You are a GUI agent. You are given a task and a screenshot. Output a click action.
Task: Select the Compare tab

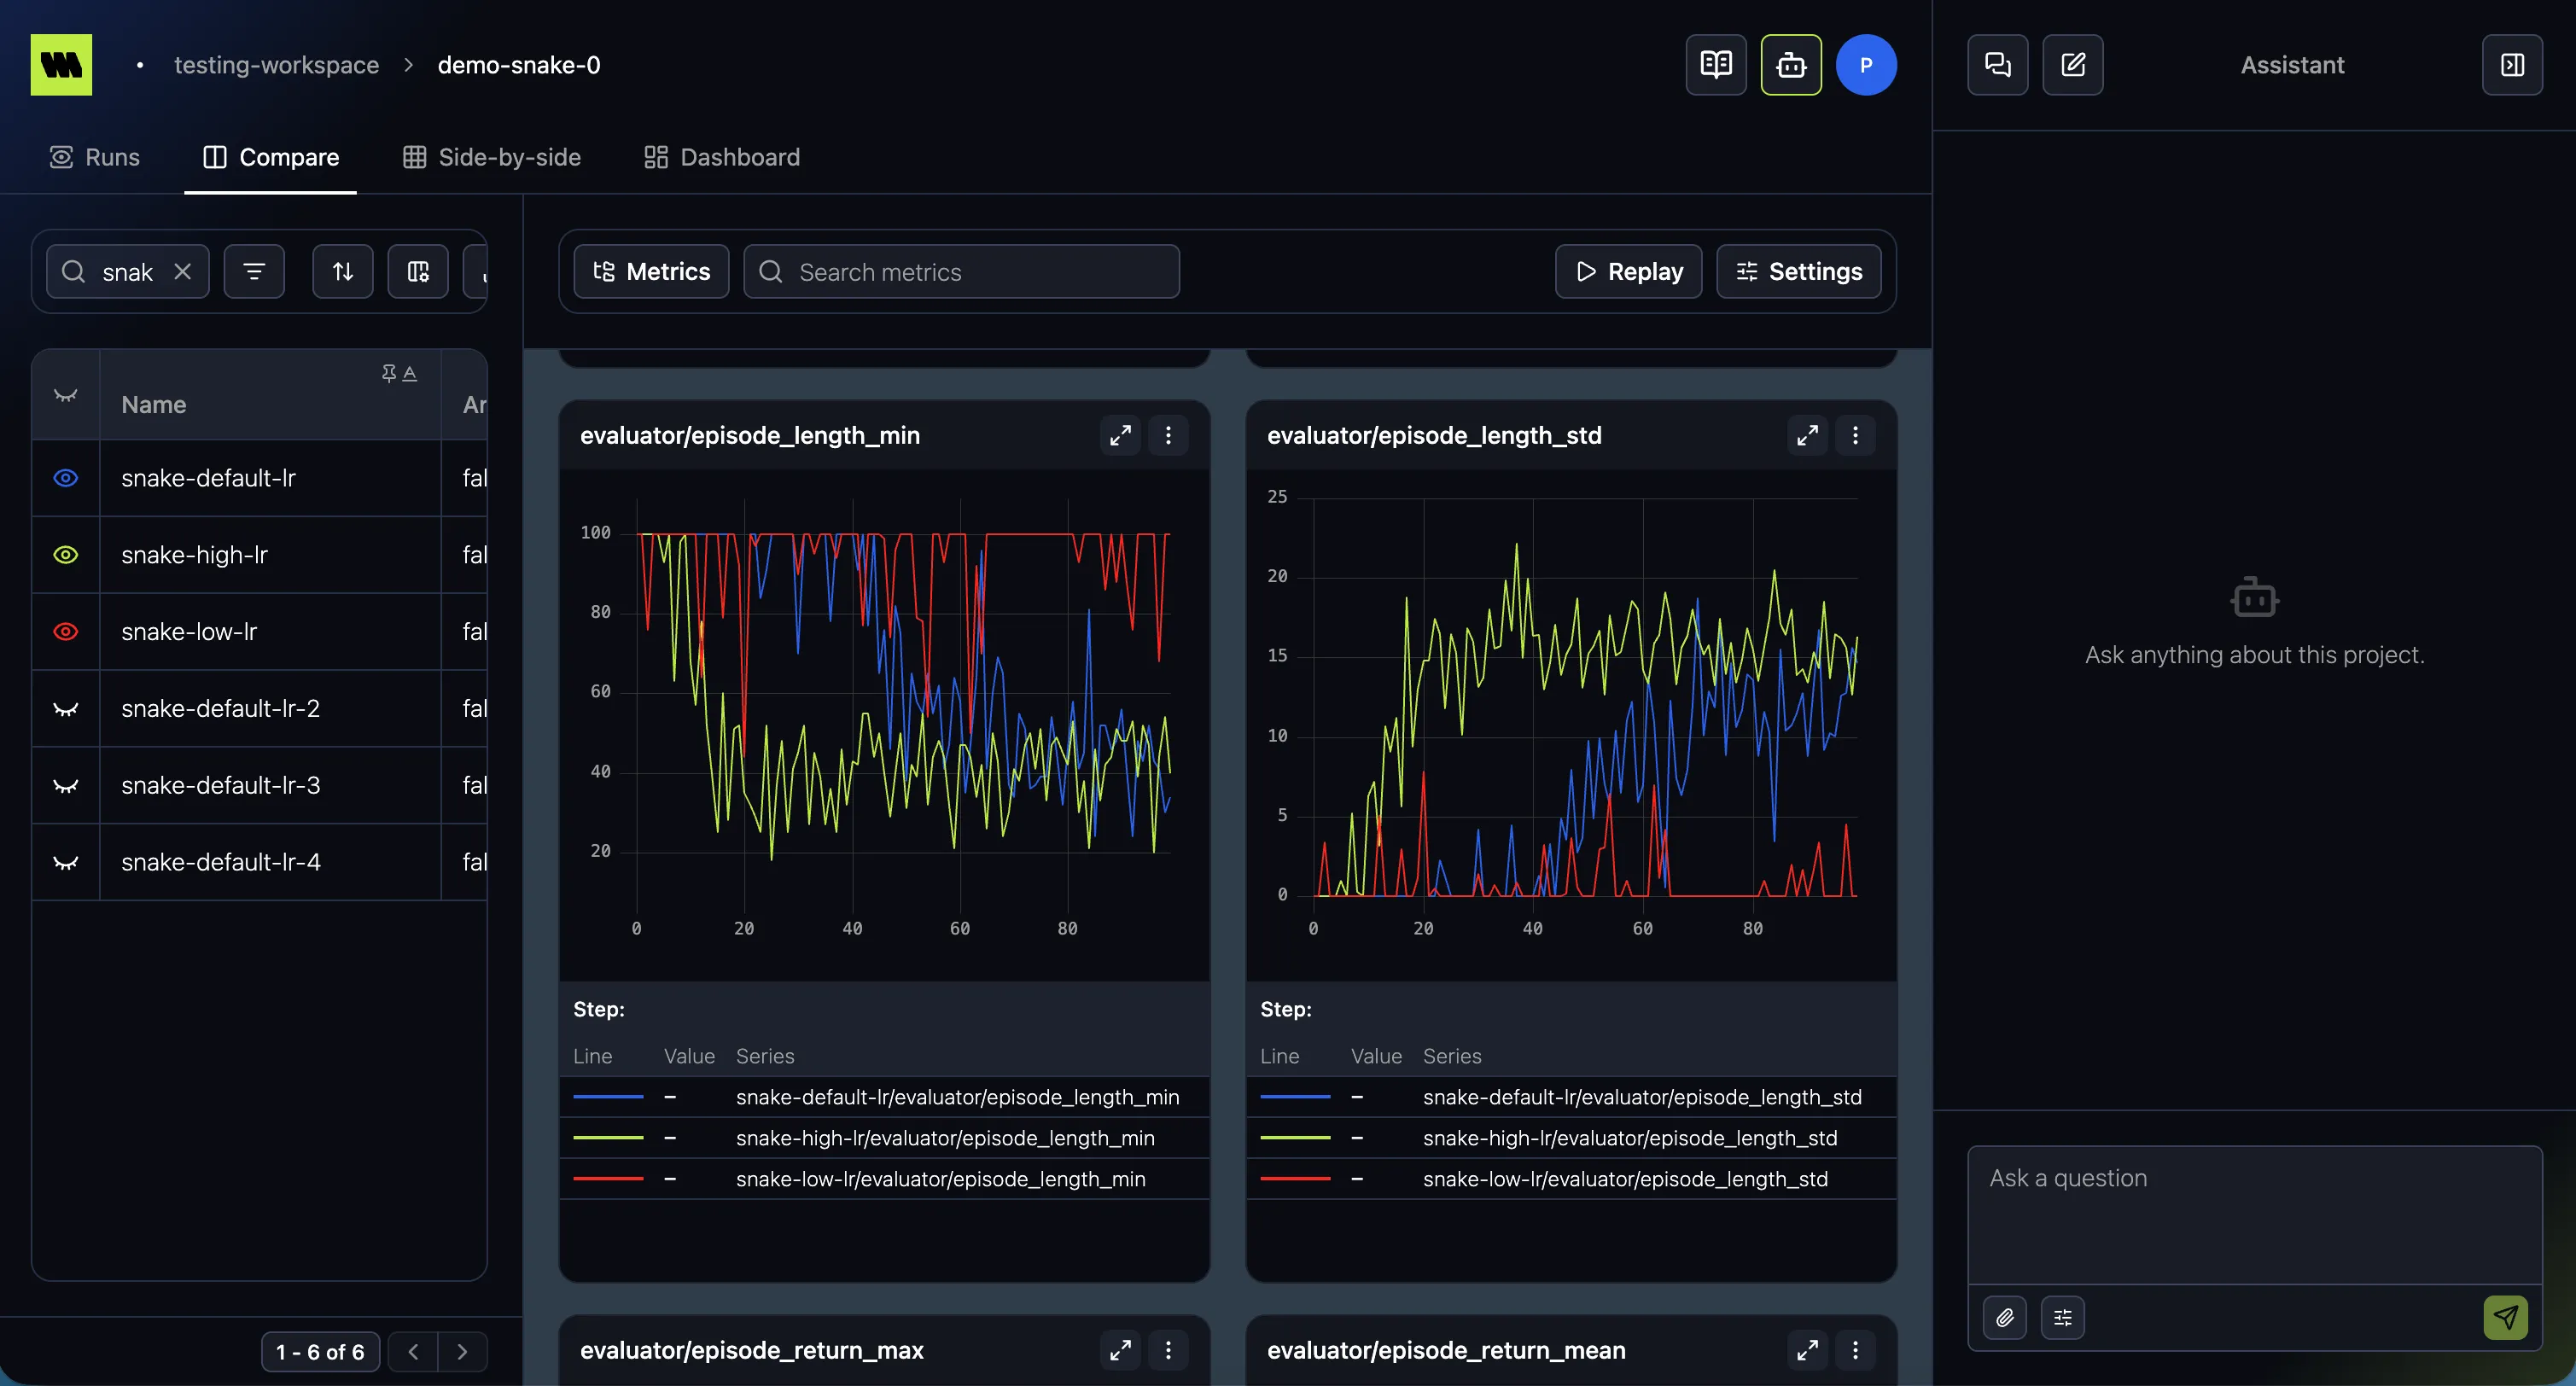coord(271,157)
